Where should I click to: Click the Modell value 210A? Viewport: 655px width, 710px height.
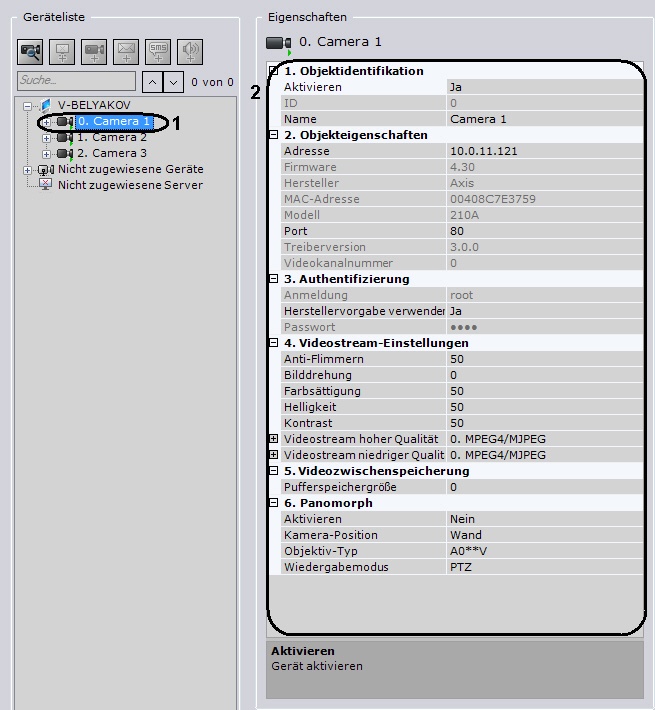pos(545,215)
